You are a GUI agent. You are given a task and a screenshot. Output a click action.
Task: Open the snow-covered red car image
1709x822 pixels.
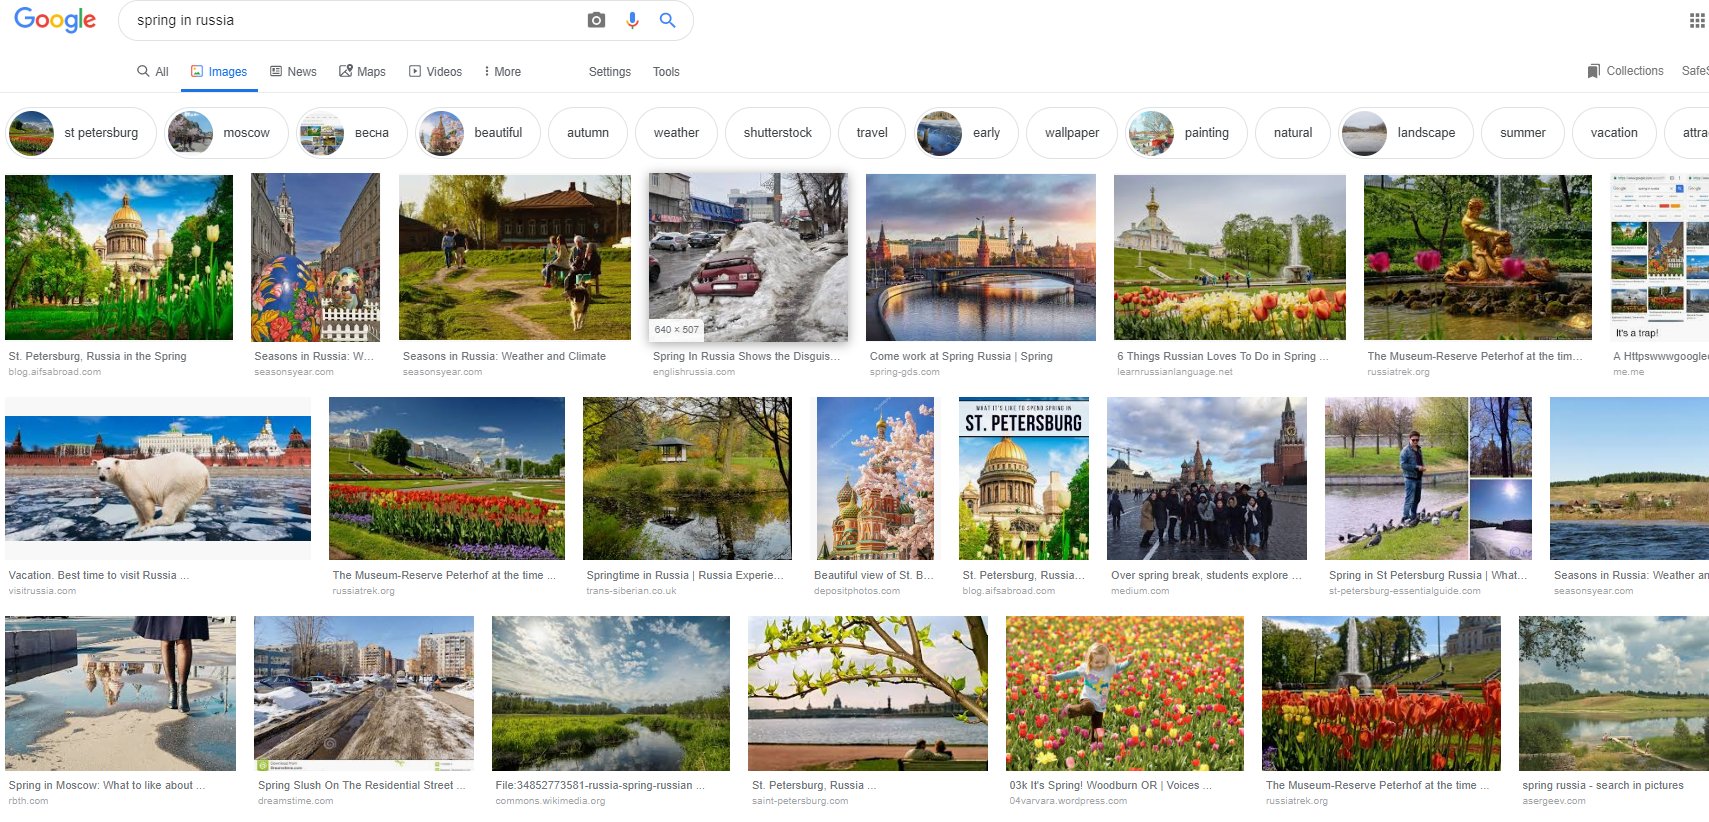point(748,257)
